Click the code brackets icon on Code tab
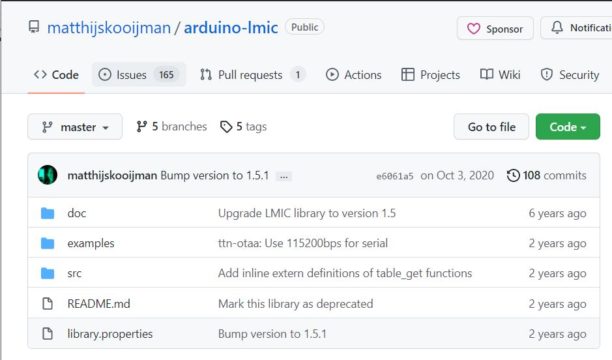This screenshot has width=612, height=360. [40, 74]
